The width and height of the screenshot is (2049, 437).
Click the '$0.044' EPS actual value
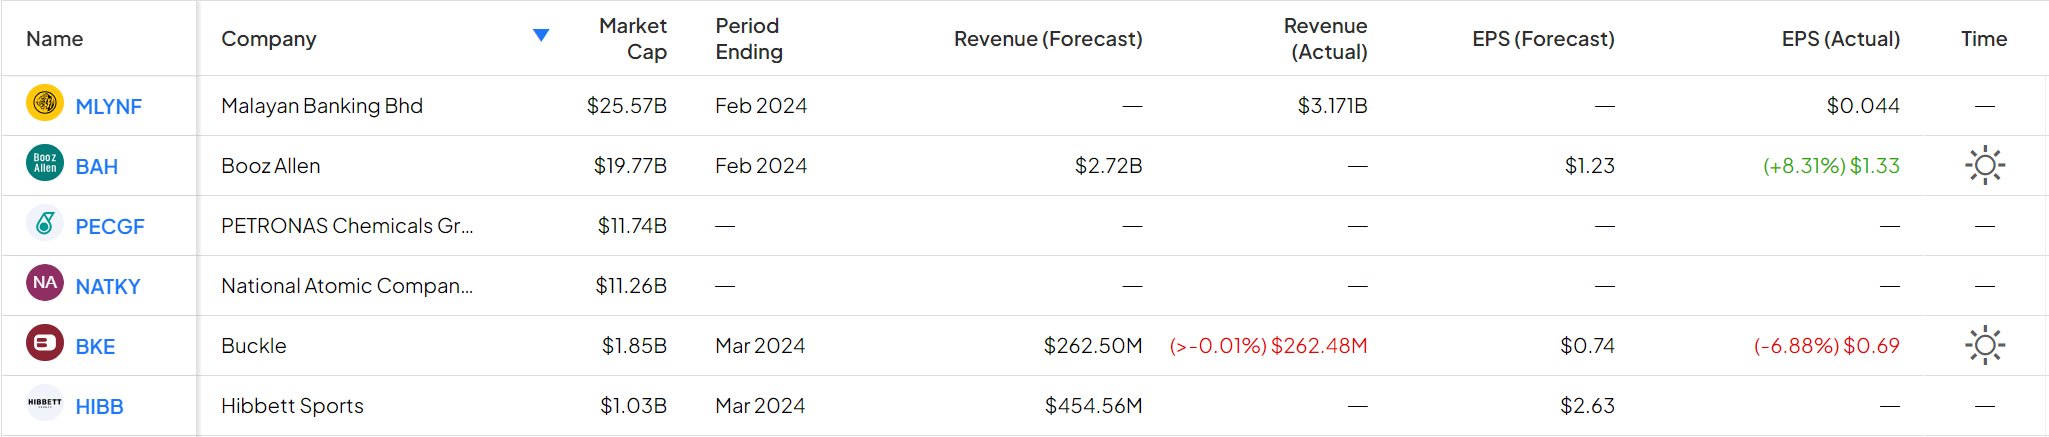tap(1863, 106)
